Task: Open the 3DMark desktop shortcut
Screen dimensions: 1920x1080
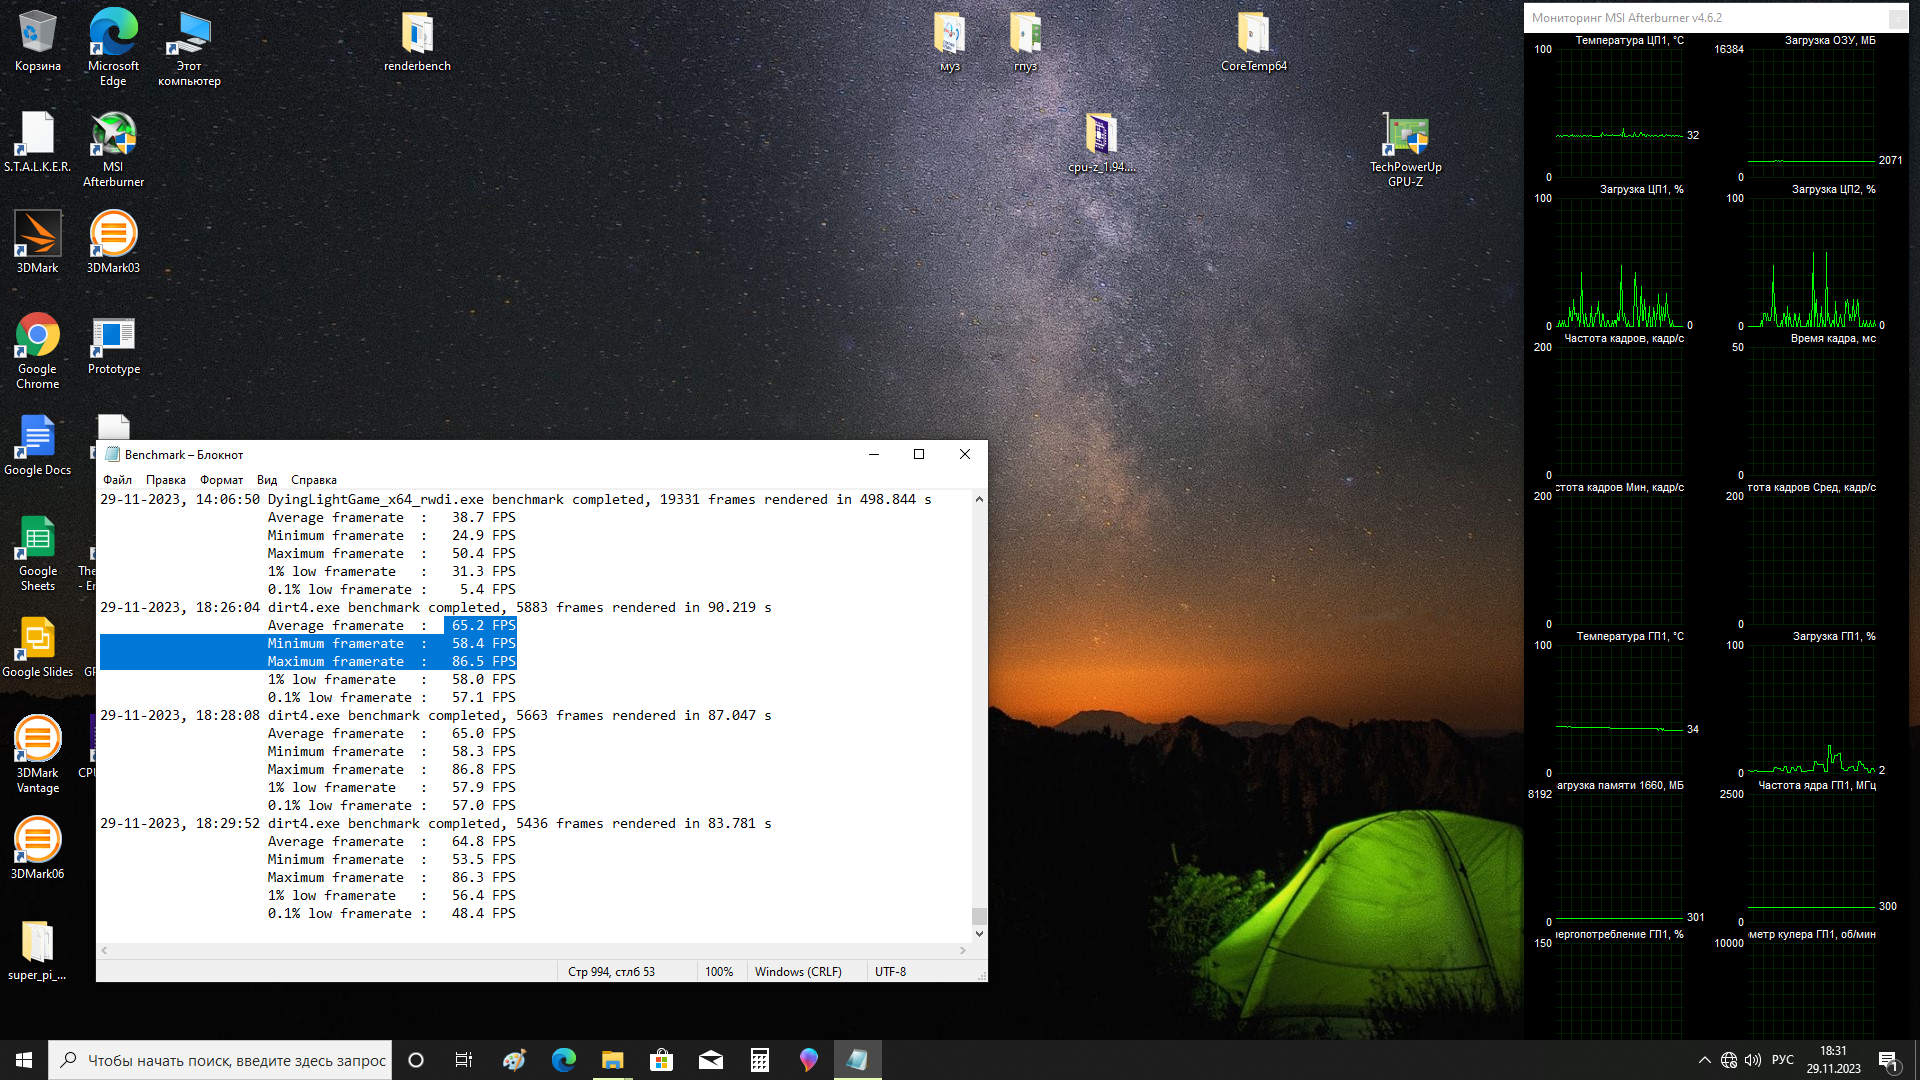Action: (x=37, y=235)
